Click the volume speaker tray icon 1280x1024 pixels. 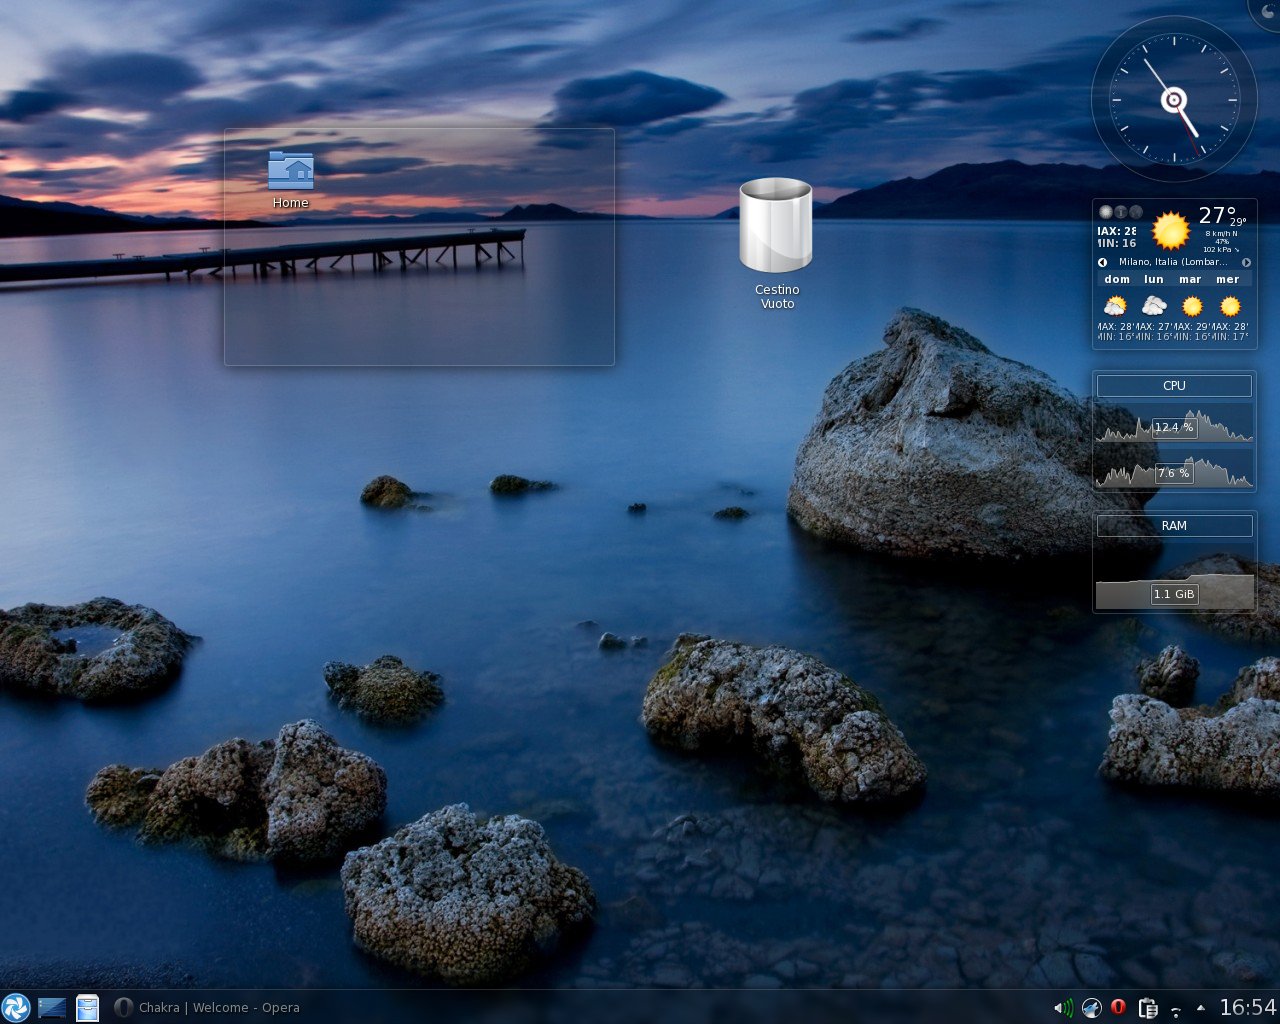click(1063, 1007)
